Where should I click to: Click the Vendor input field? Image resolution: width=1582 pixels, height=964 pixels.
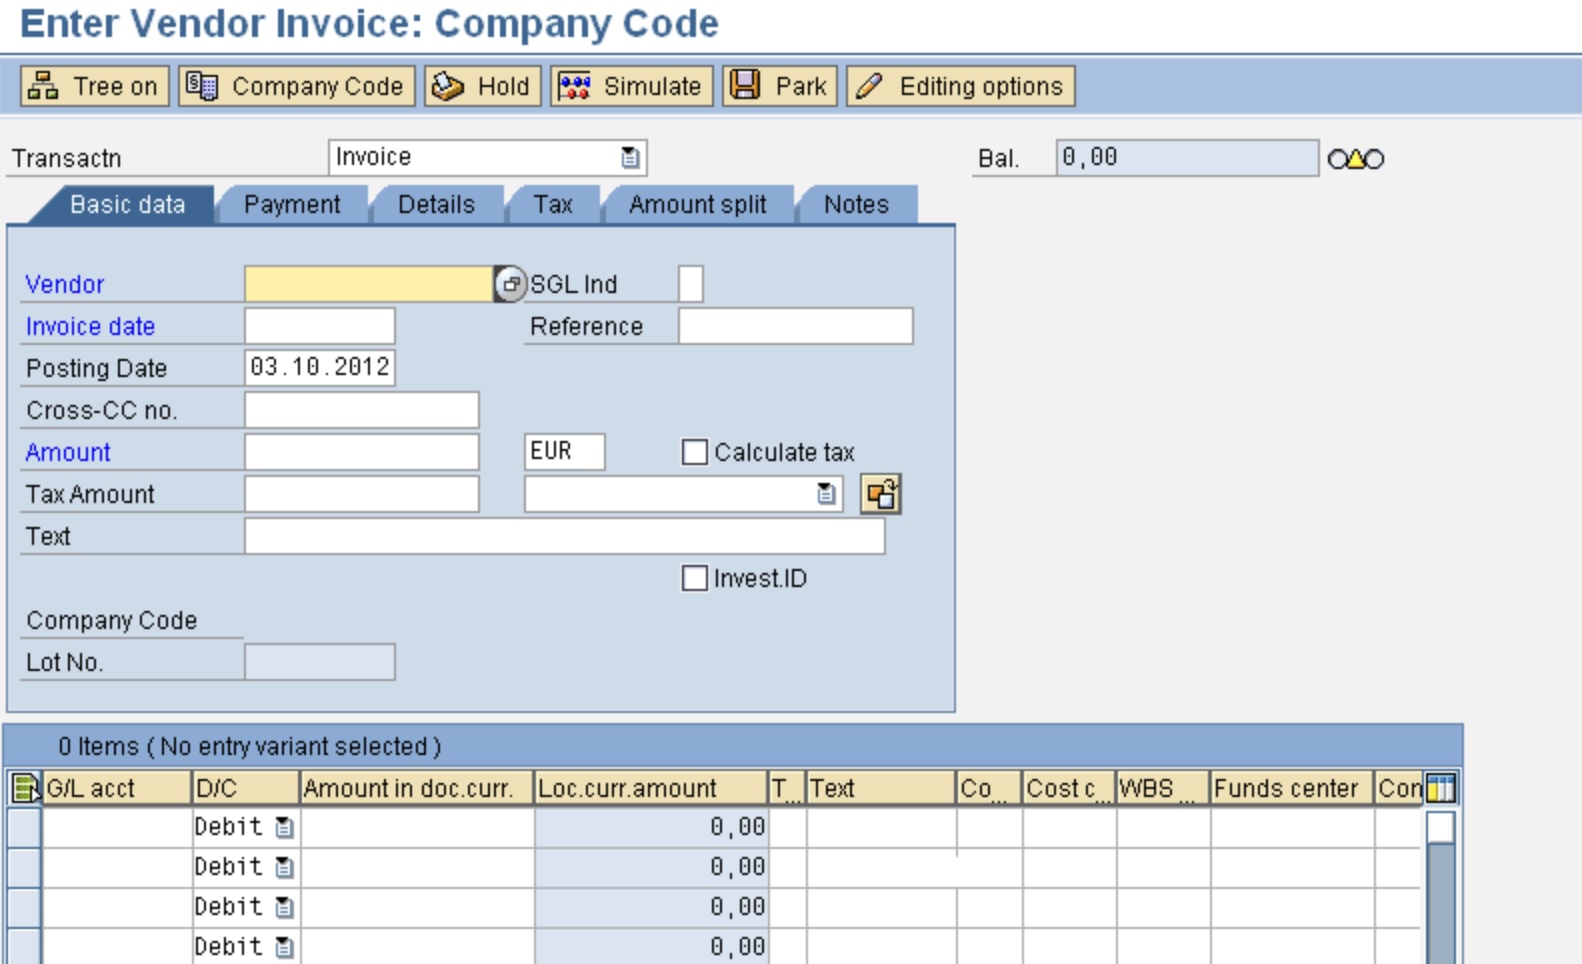(369, 284)
